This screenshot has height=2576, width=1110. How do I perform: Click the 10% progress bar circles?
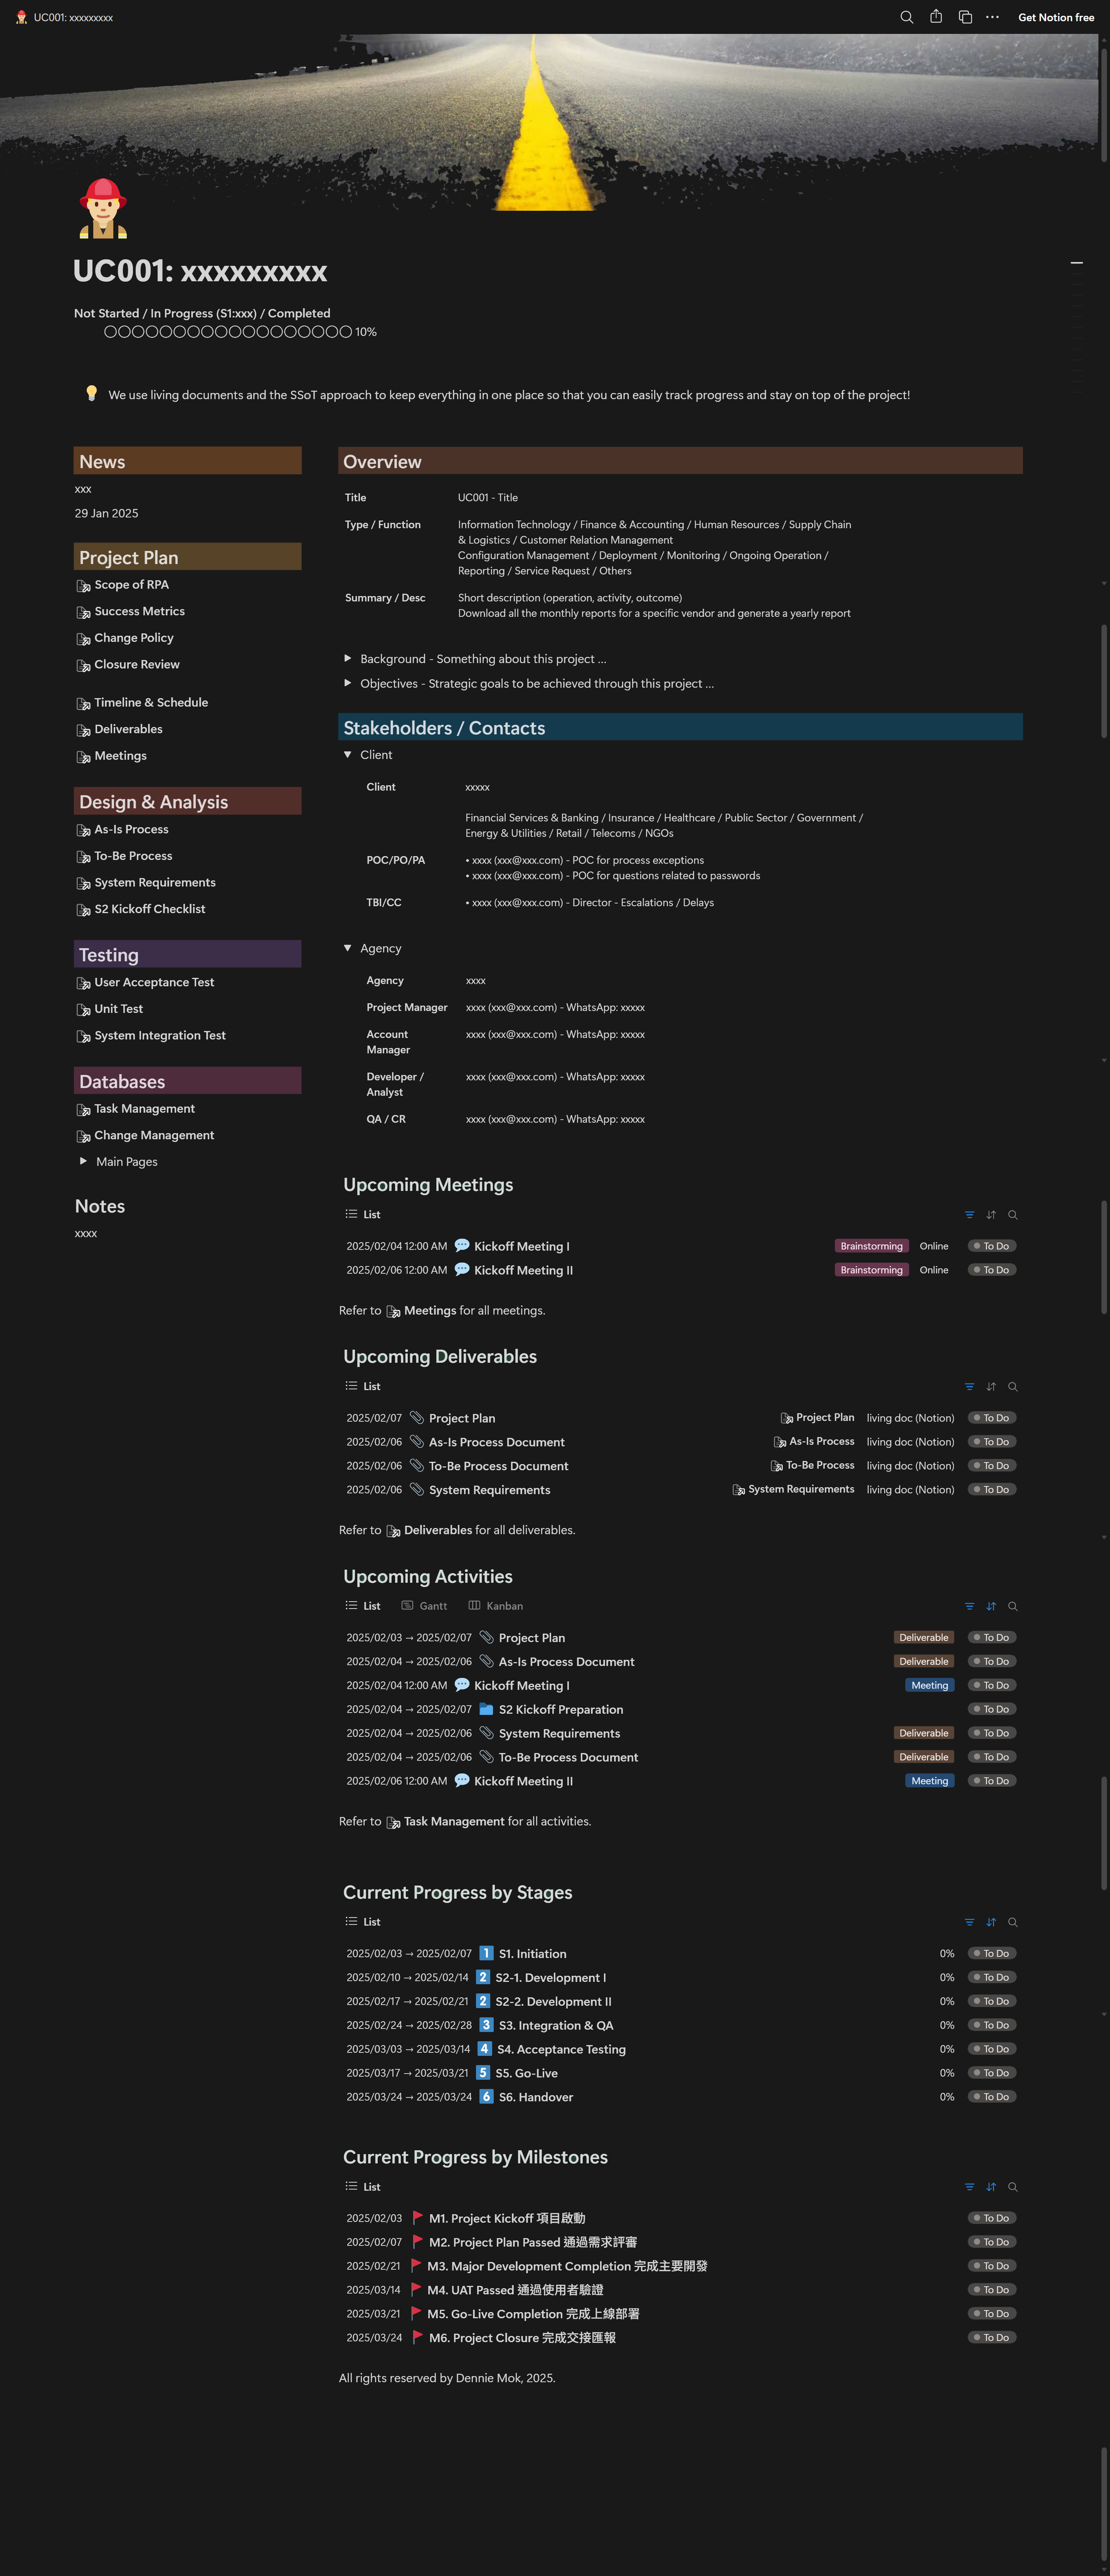pyautogui.click(x=228, y=332)
